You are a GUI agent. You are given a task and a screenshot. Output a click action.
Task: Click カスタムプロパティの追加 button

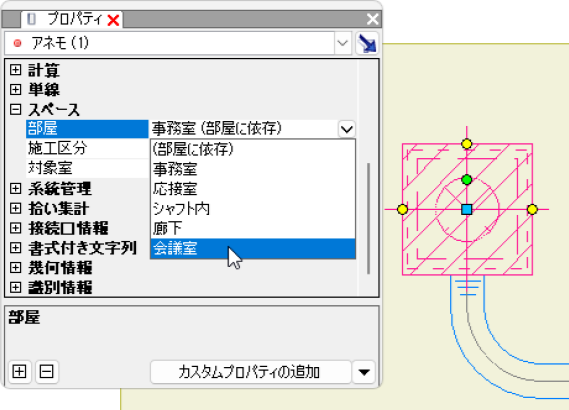pos(251,372)
